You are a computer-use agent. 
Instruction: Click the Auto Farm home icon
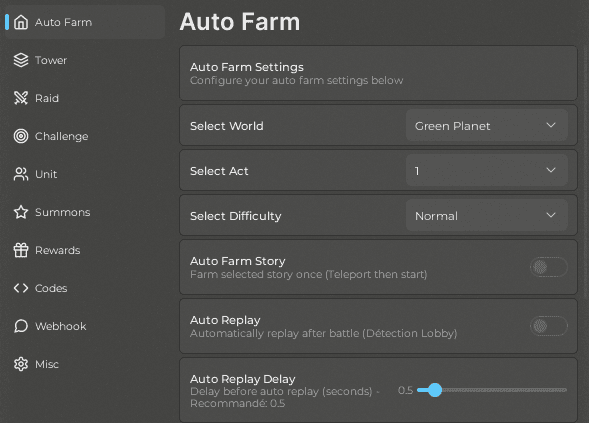21,22
